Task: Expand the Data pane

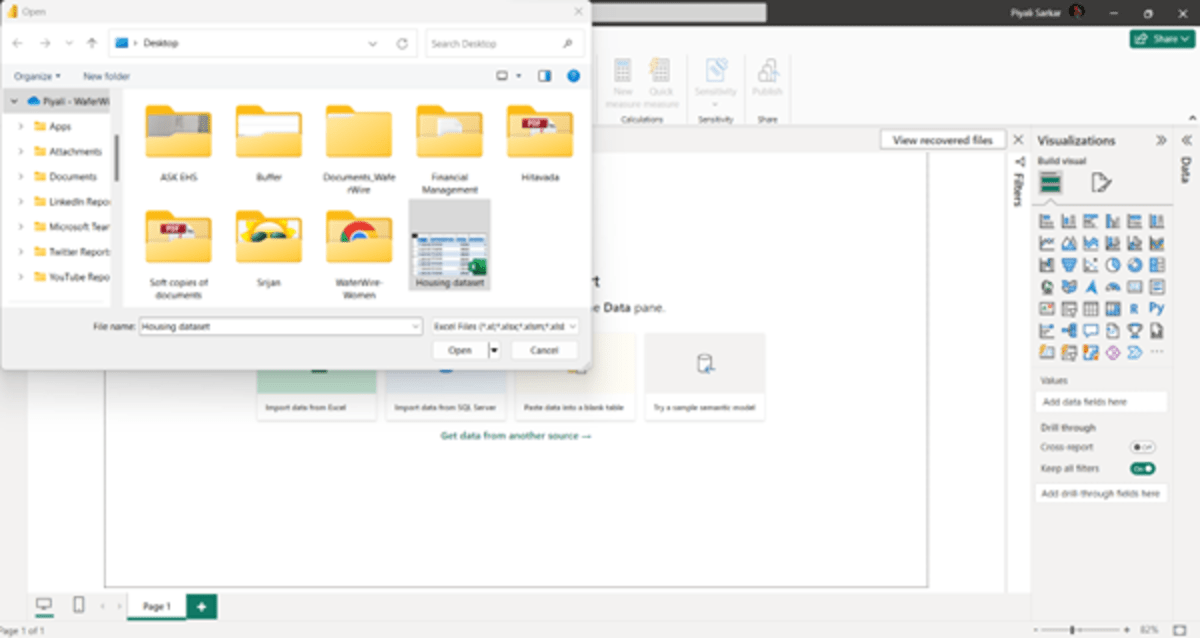Action: pos(1185,141)
